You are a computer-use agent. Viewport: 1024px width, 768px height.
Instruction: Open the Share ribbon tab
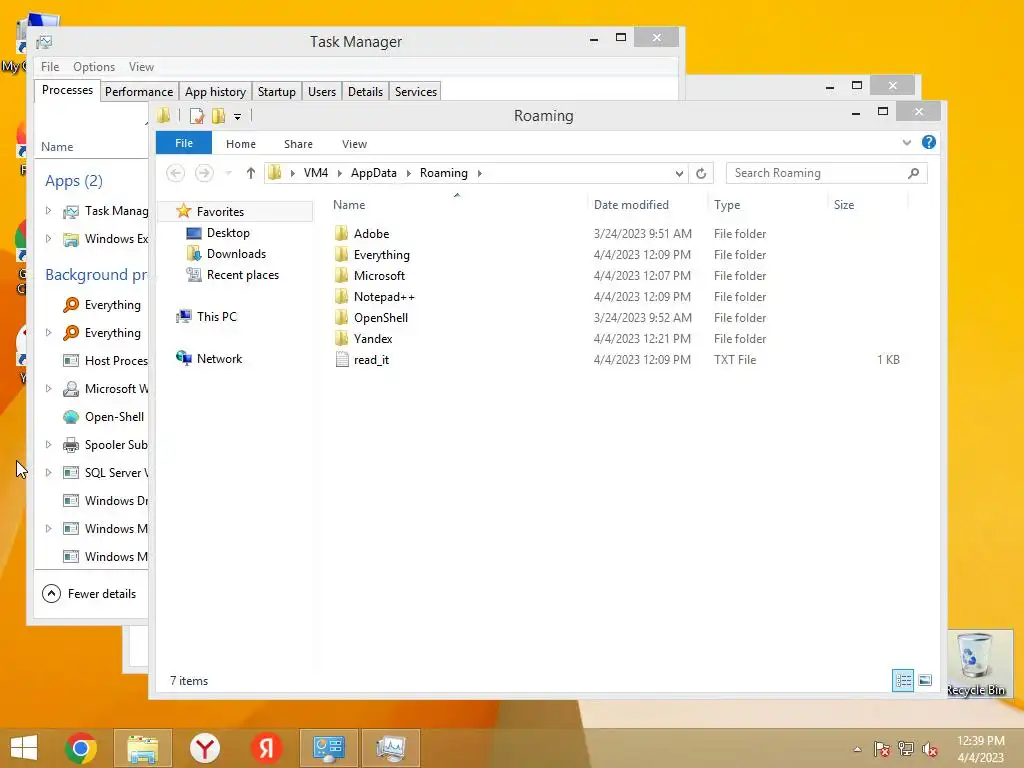[298, 144]
